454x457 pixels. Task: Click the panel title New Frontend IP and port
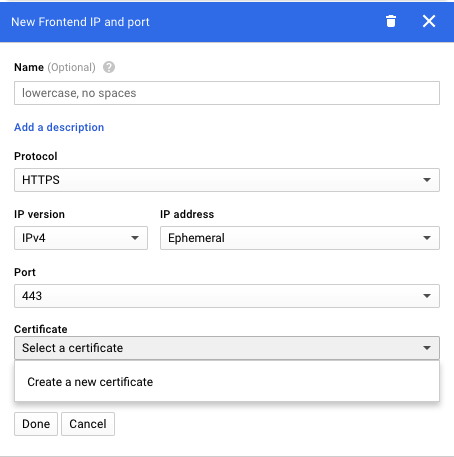pyautogui.click(x=80, y=22)
